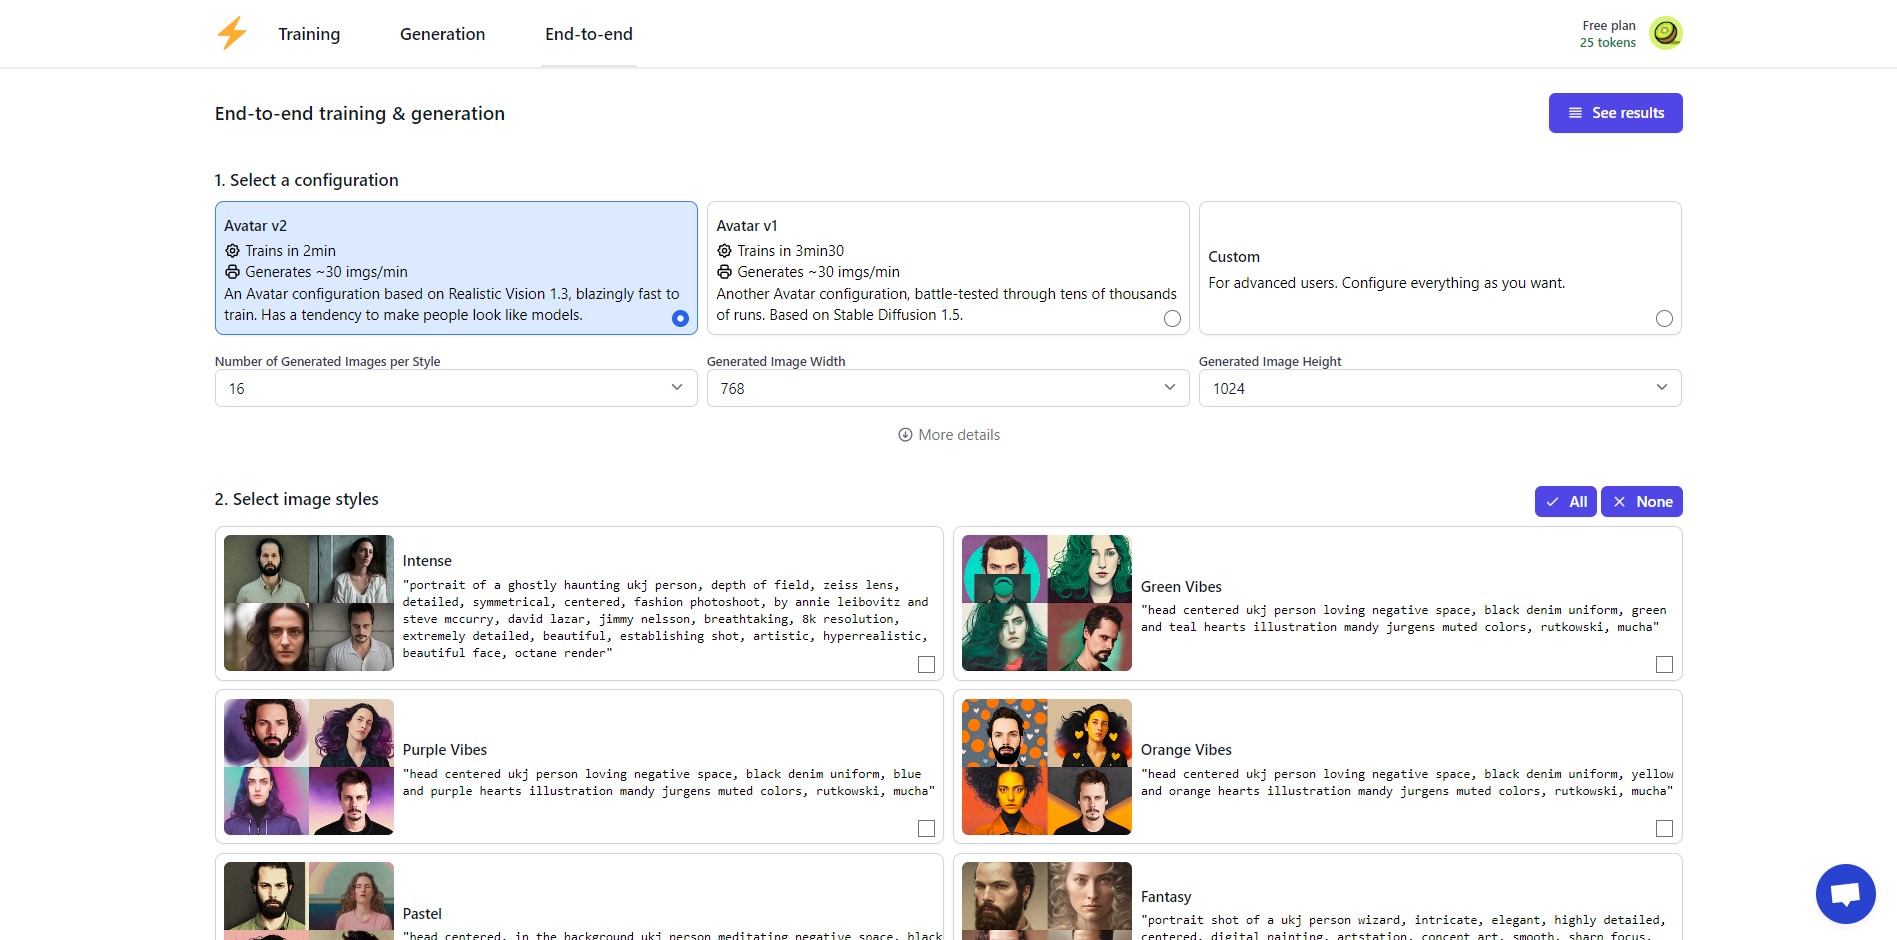This screenshot has width=1897, height=940.
Task: Click the Fantasy prompt mentioning ukj person wizard
Action: click(1404, 928)
